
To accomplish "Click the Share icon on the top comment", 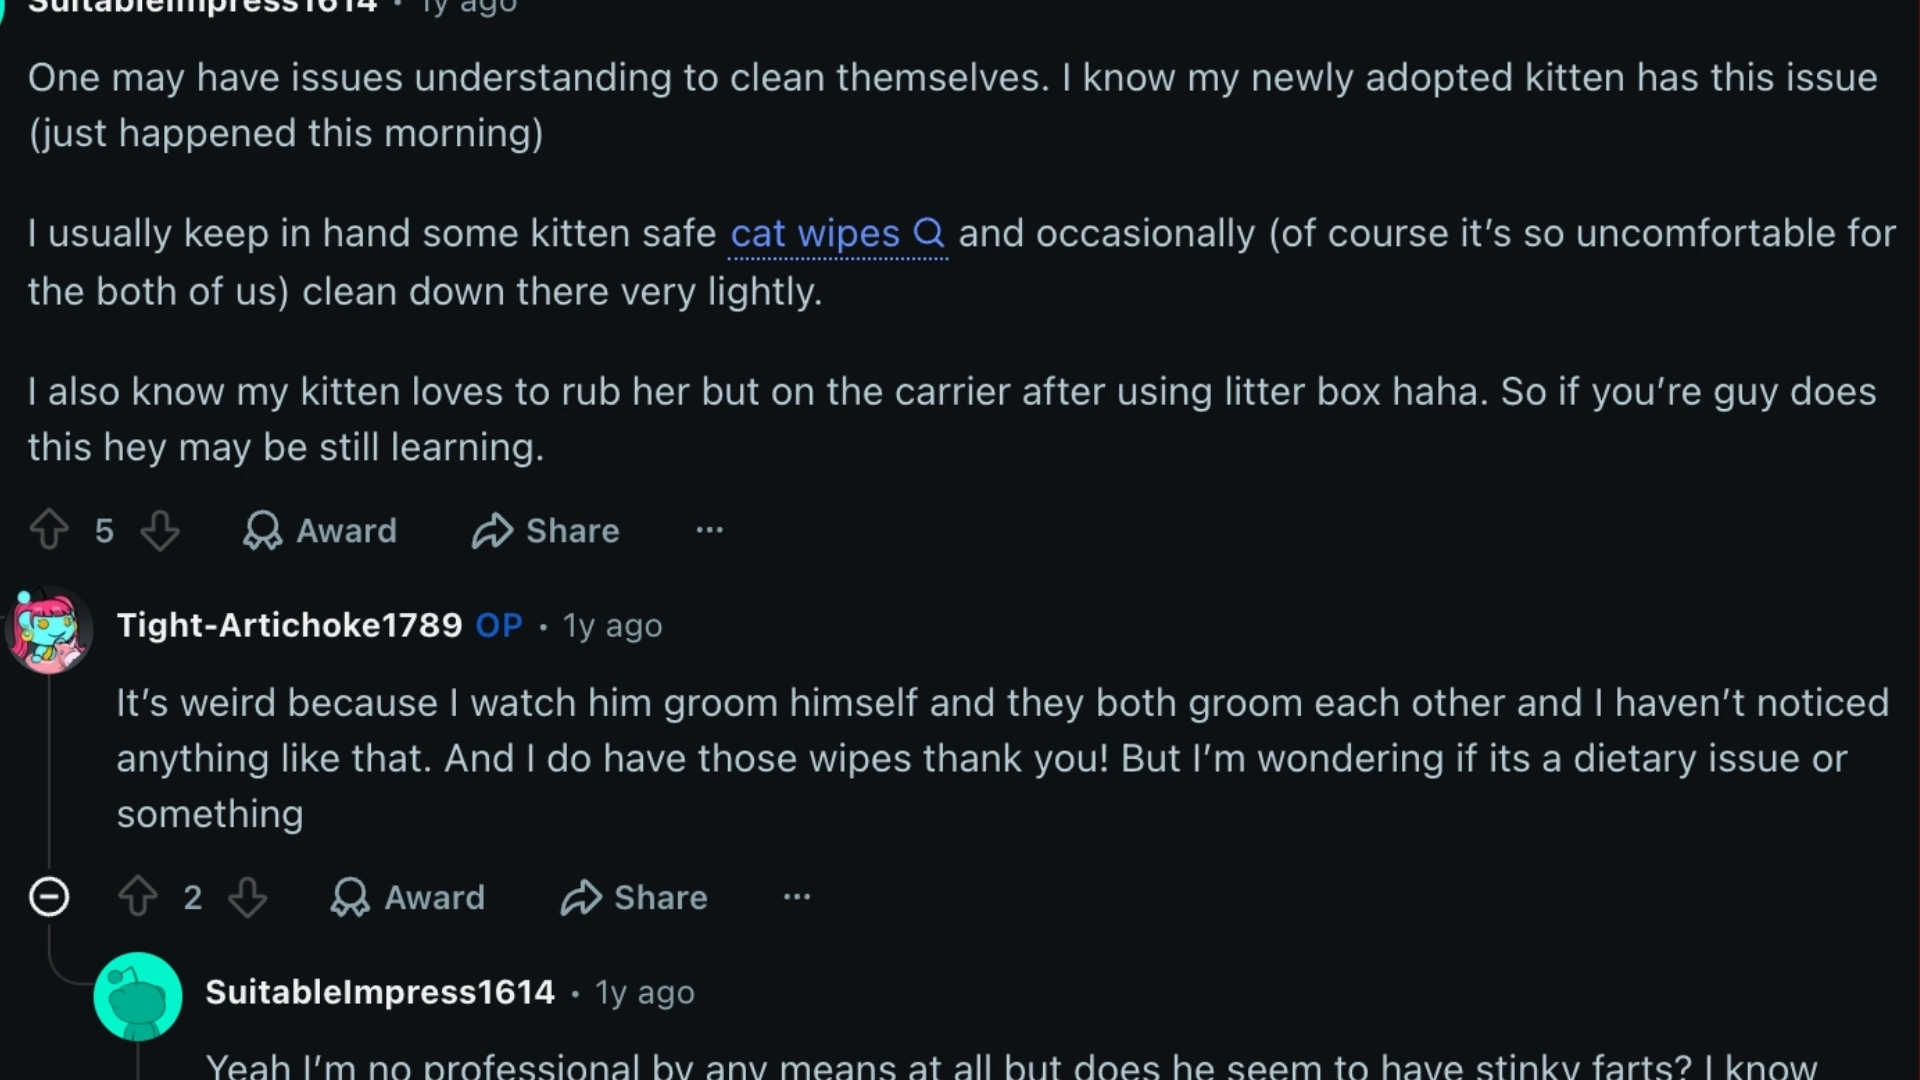I will click(545, 531).
